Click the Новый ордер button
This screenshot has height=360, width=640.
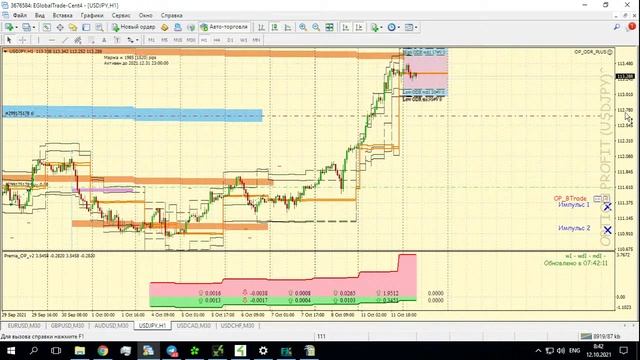point(134,27)
